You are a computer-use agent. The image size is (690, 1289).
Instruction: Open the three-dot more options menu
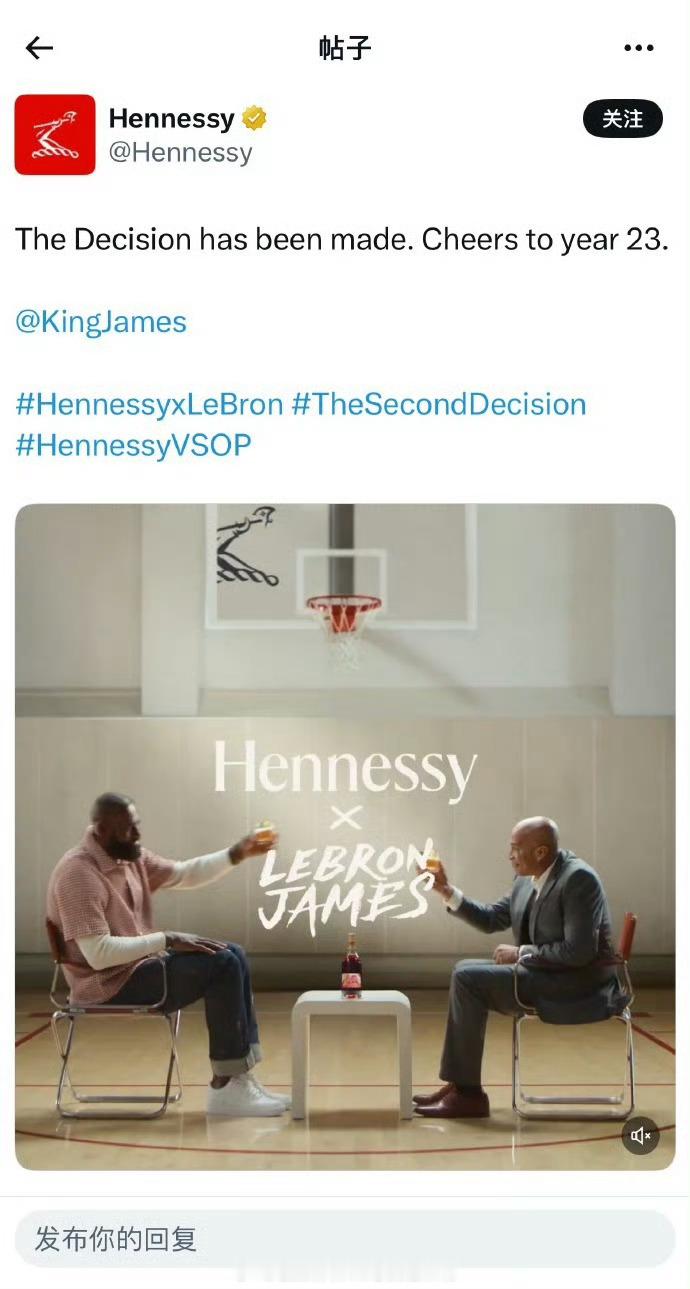point(638,48)
